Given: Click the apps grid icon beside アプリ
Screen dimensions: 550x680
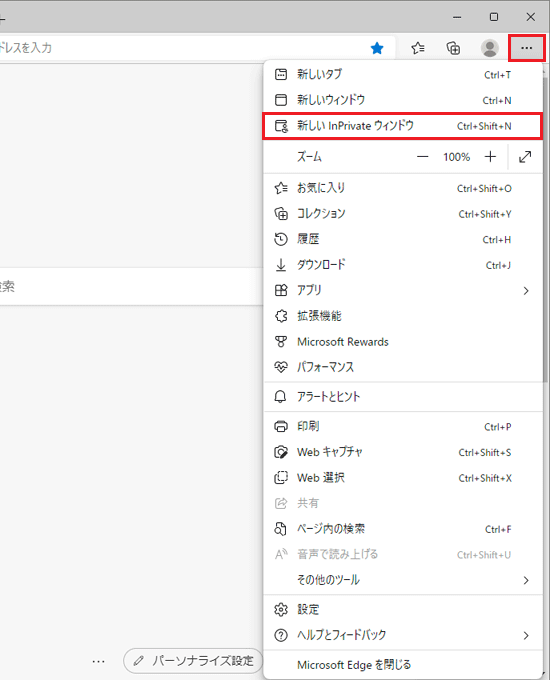Looking at the screenshot, I should click(x=281, y=291).
